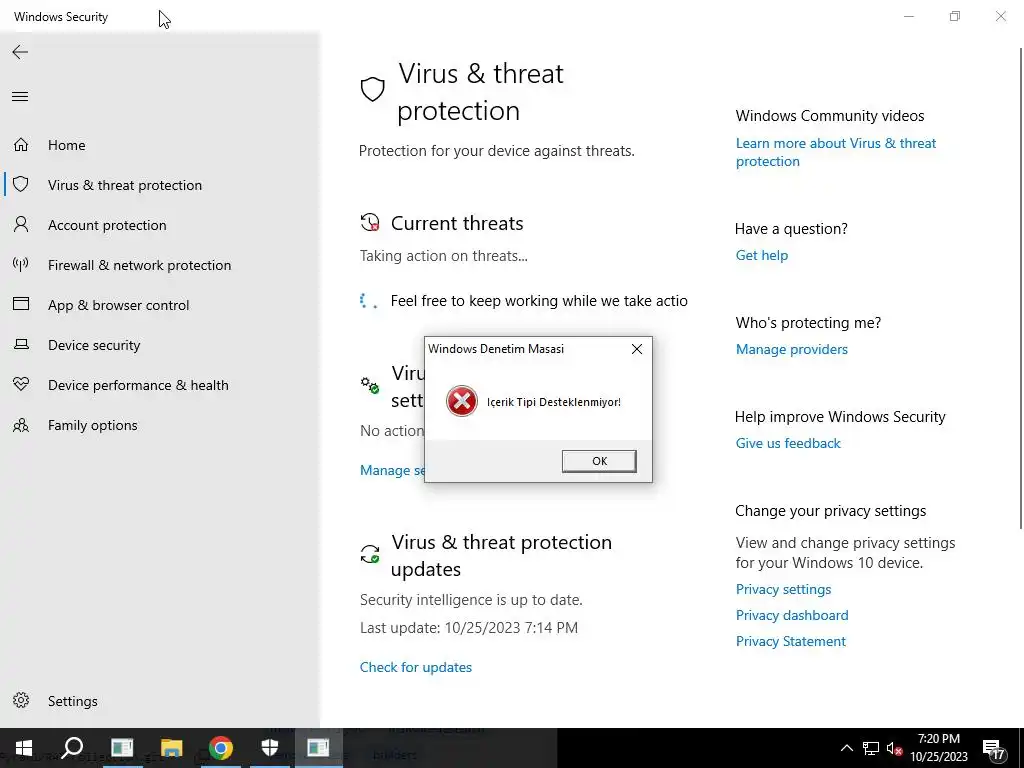Open the Windows Start menu
Viewport: 1024px width, 768px height.
24,748
